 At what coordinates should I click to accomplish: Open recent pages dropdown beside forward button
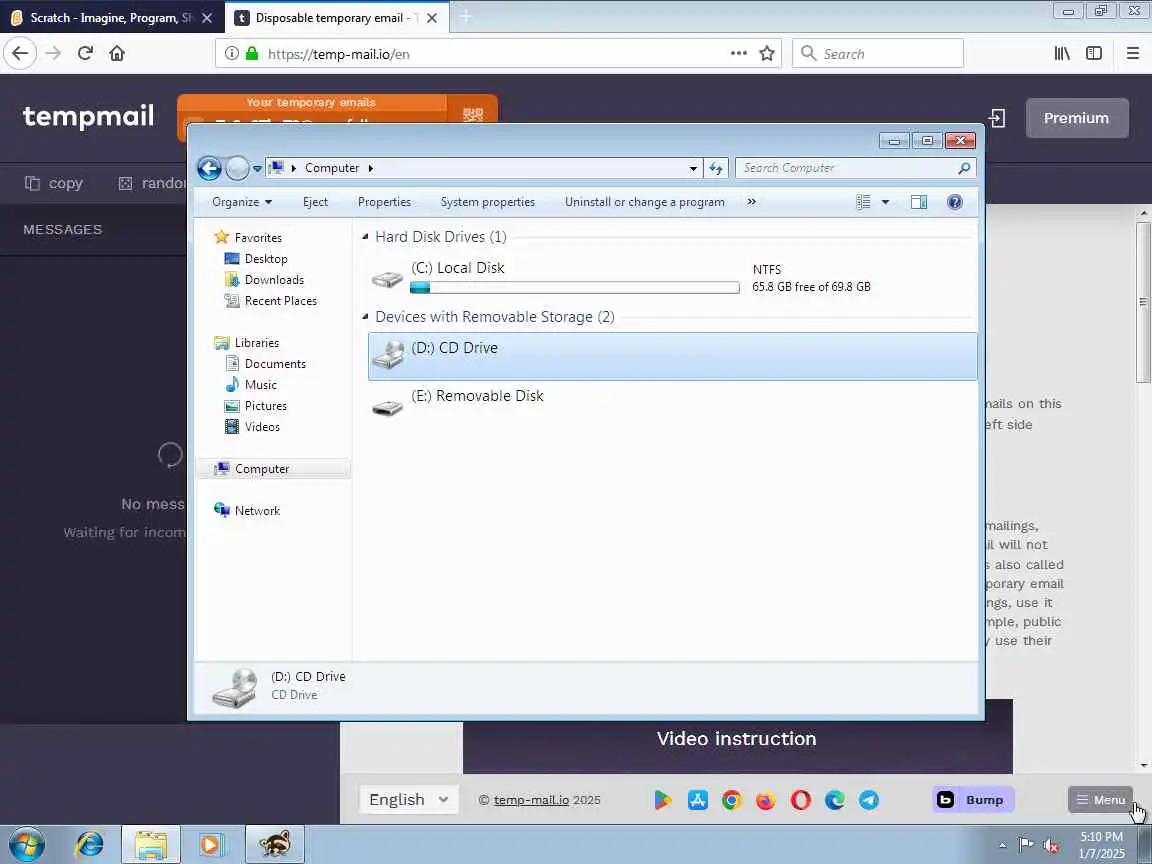(x=257, y=168)
